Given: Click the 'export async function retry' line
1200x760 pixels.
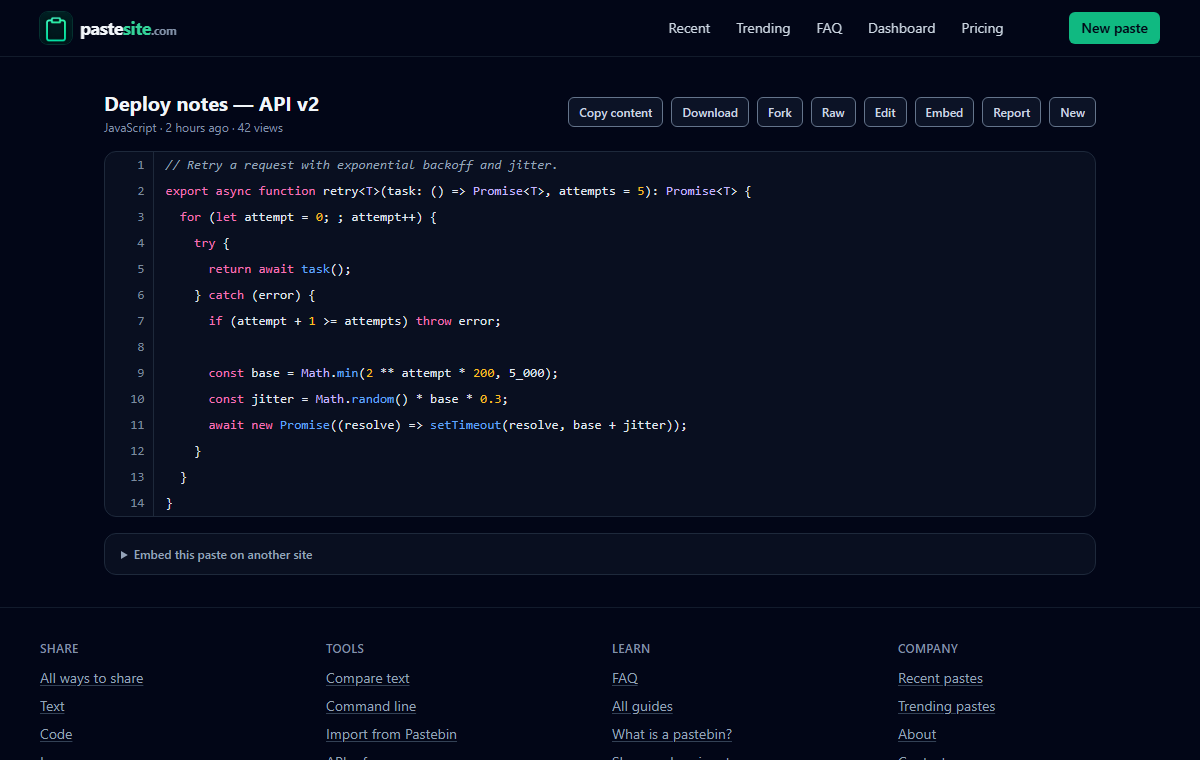Looking at the screenshot, I should point(458,191).
